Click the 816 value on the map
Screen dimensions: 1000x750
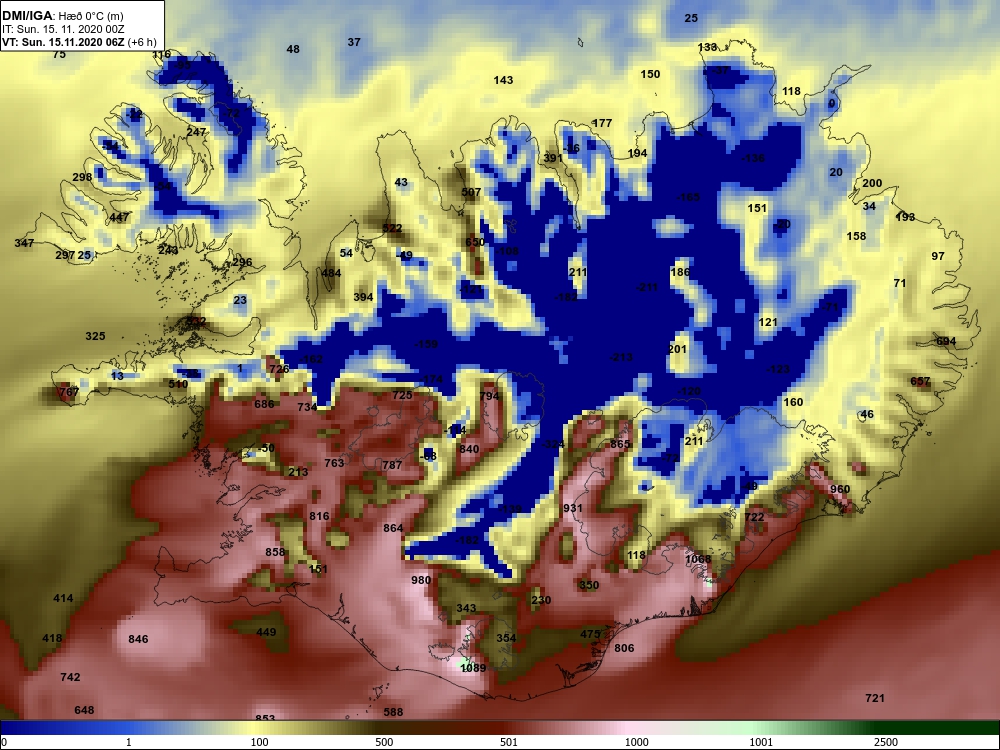coord(319,516)
